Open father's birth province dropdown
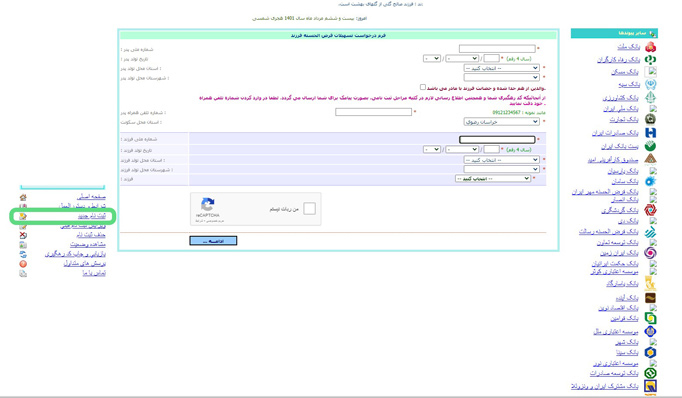 501,68
